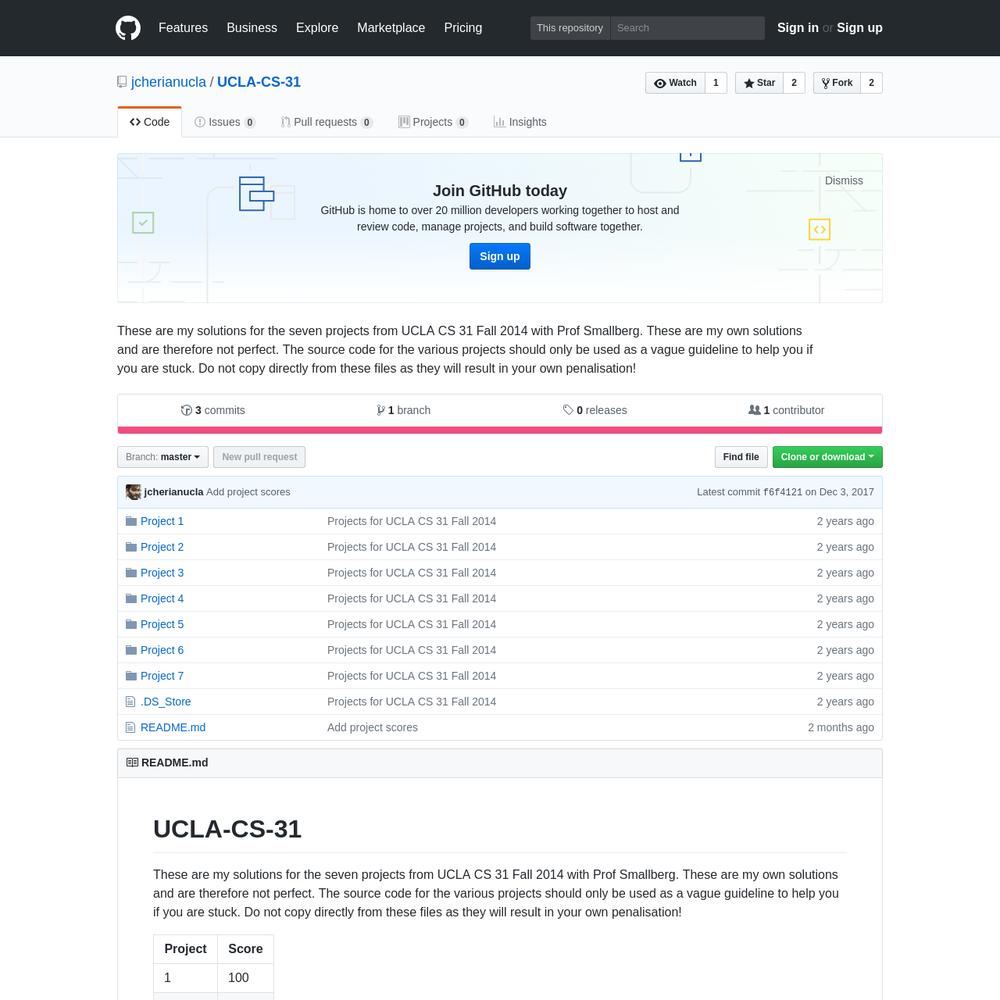
Task: Click the pink language bar
Action: point(499,430)
